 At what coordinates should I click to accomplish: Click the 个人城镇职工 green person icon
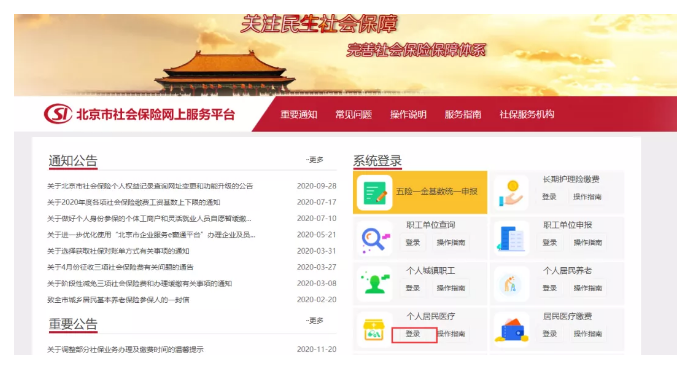tap(374, 284)
